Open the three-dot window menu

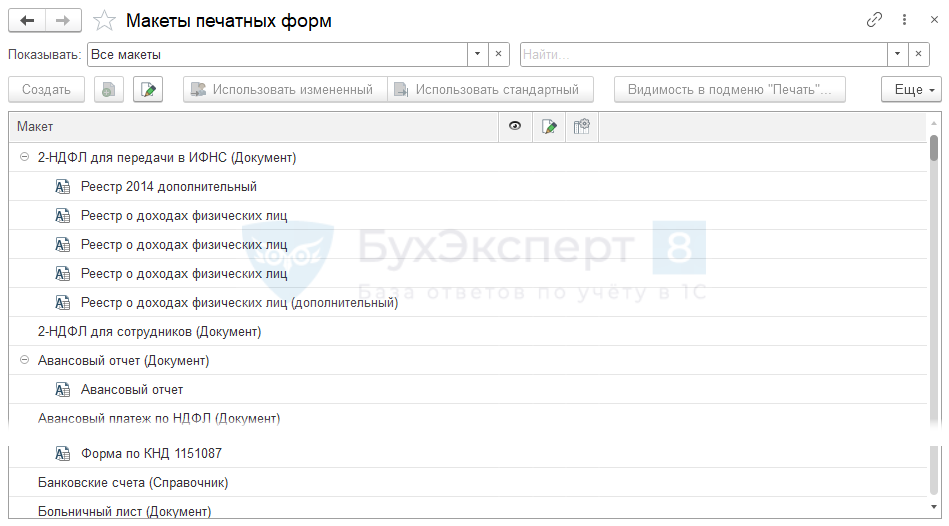[x=904, y=20]
